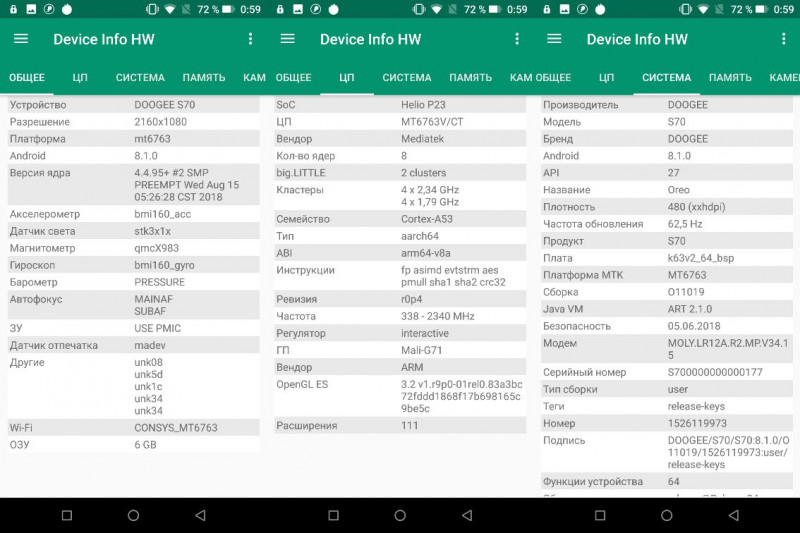Tap the 'PRESSURE' barometer value
Image resolution: width=800 pixels, height=533 pixels.
[x=160, y=282]
